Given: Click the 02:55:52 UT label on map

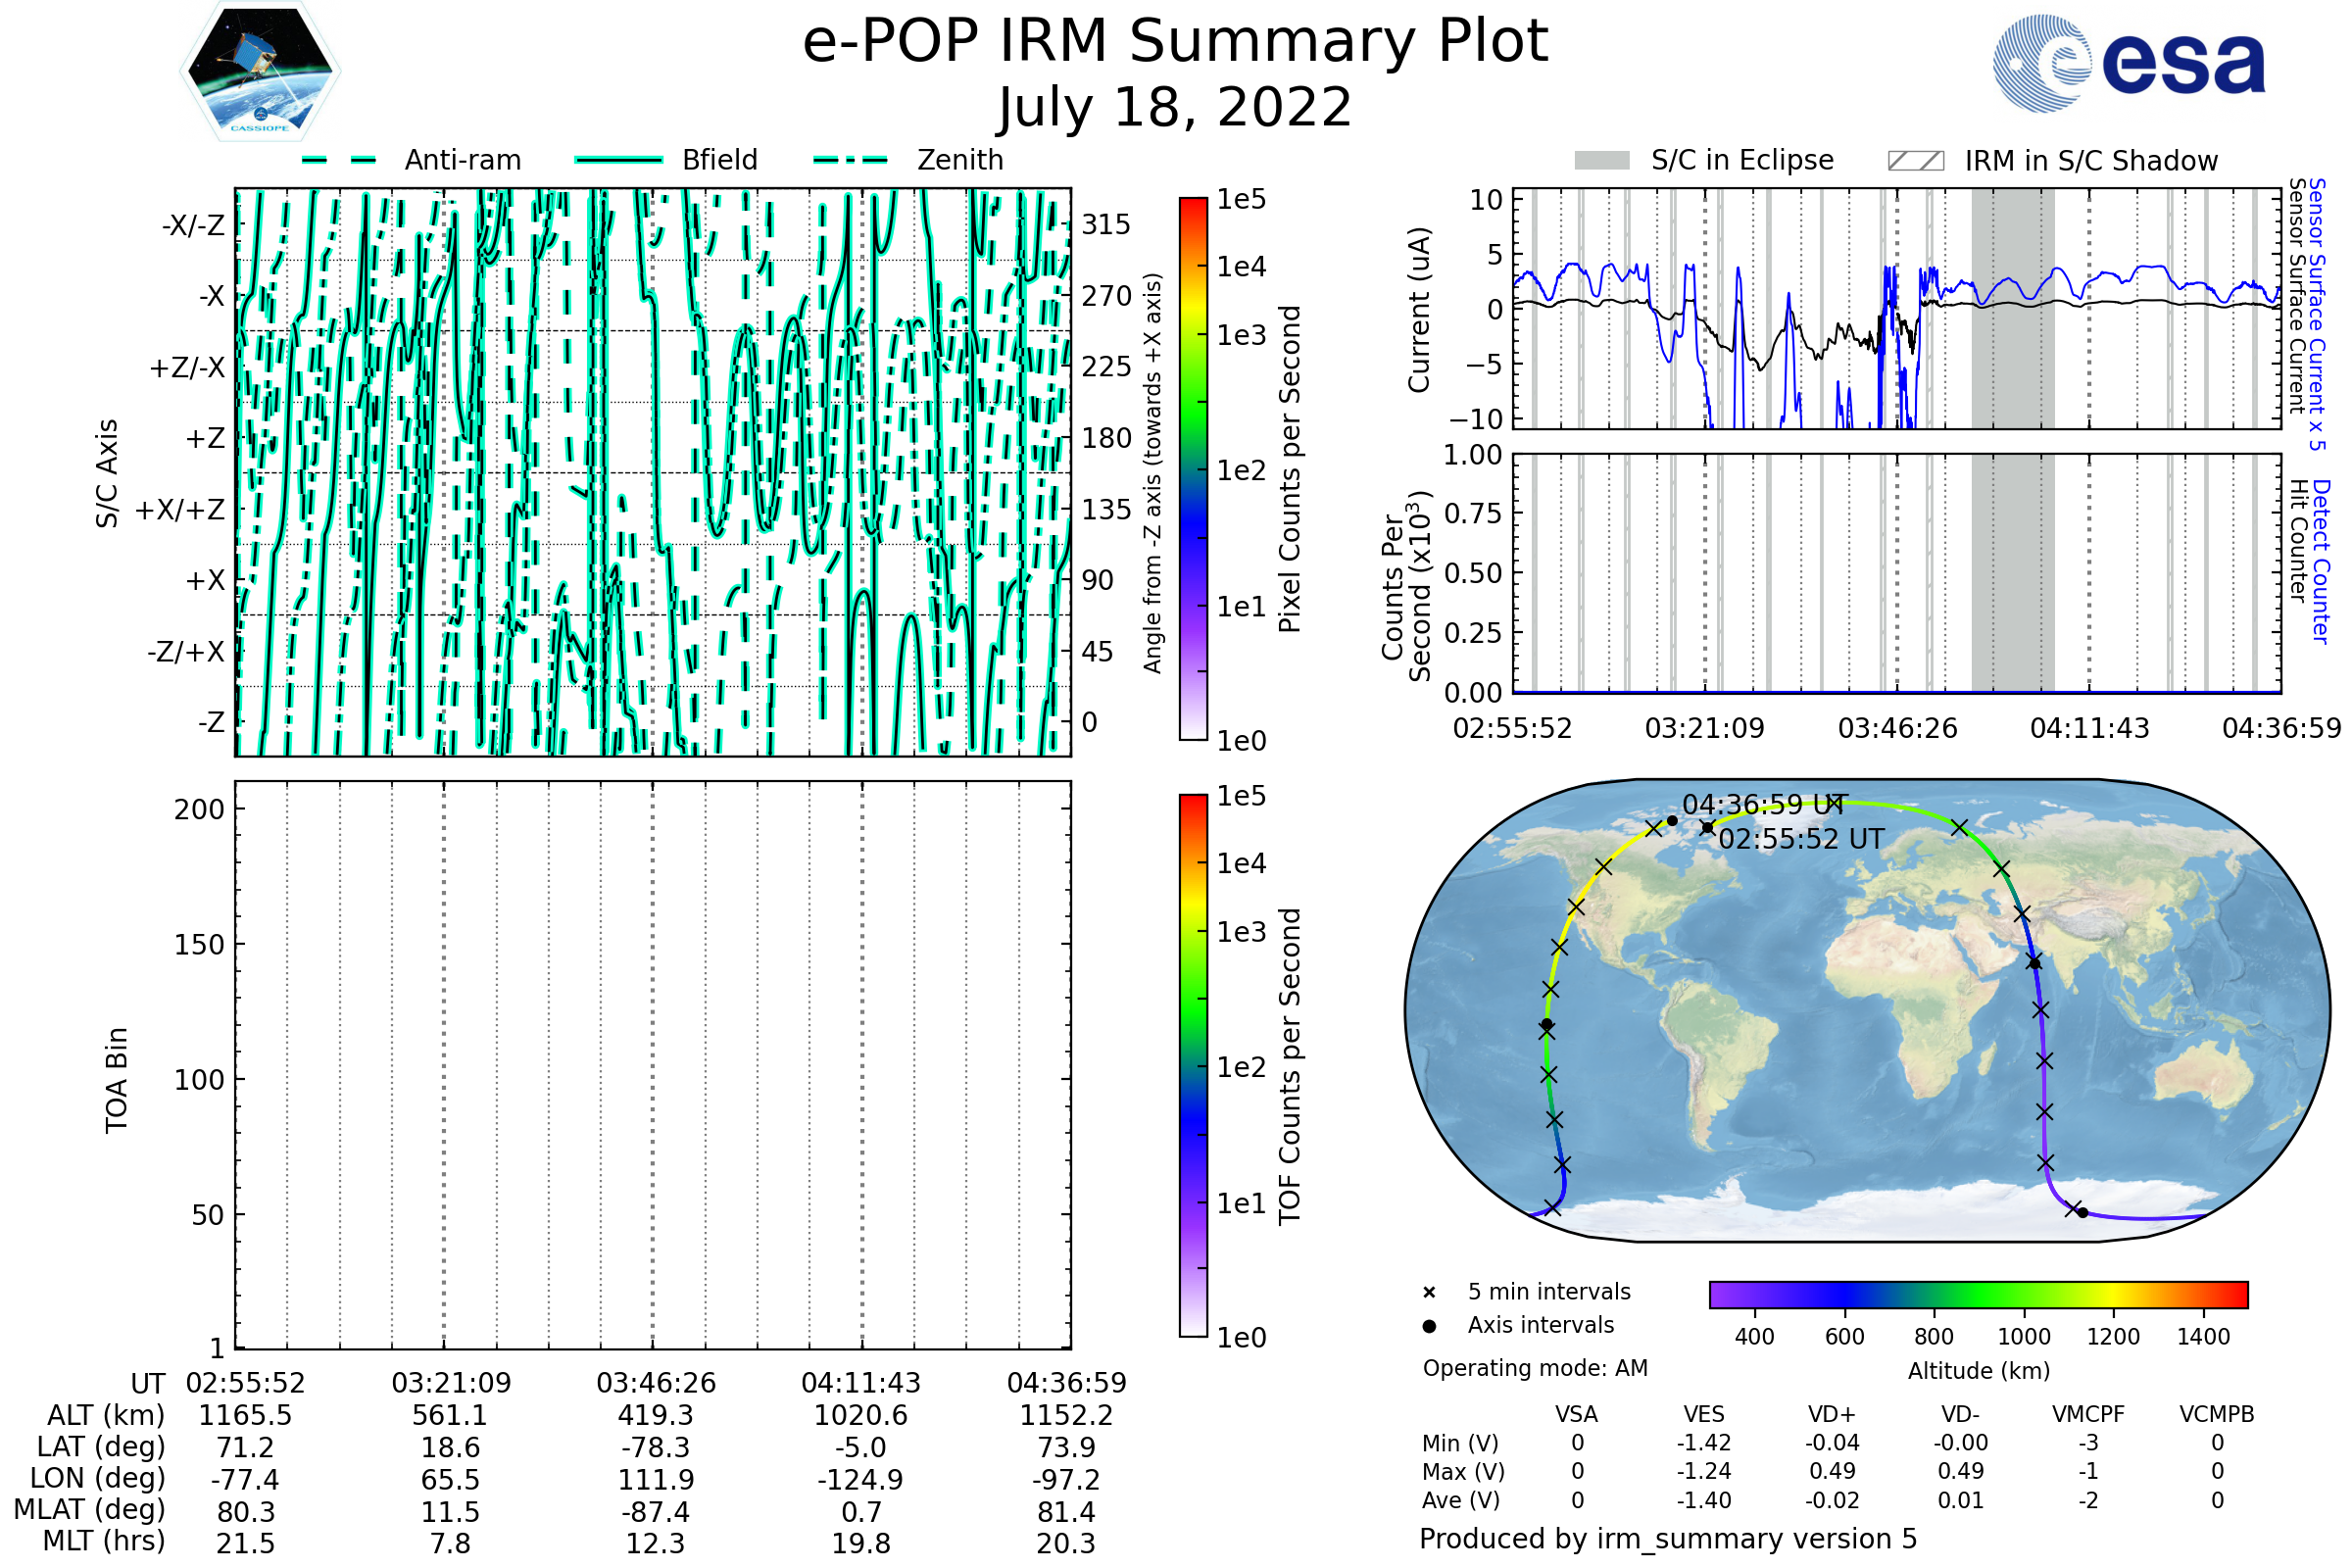Looking at the screenshot, I should (x=1801, y=839).
